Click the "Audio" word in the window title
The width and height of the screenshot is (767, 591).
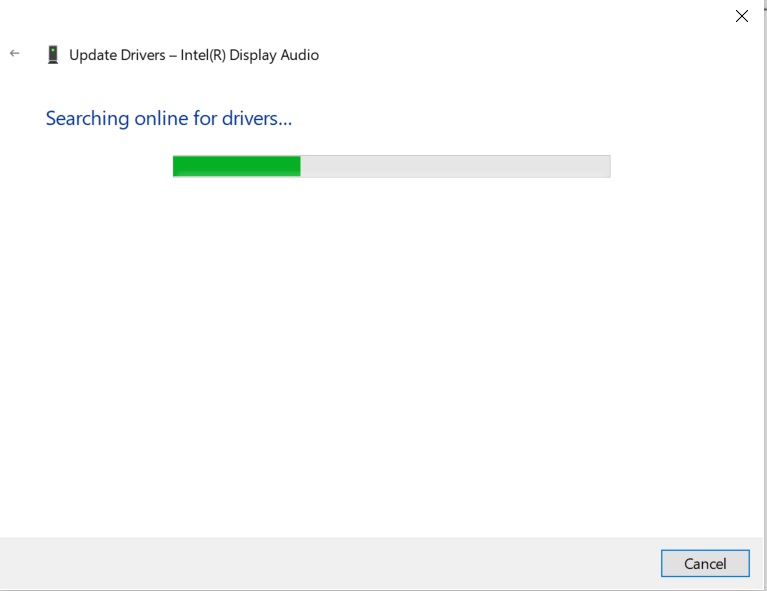tap(298, 55)
